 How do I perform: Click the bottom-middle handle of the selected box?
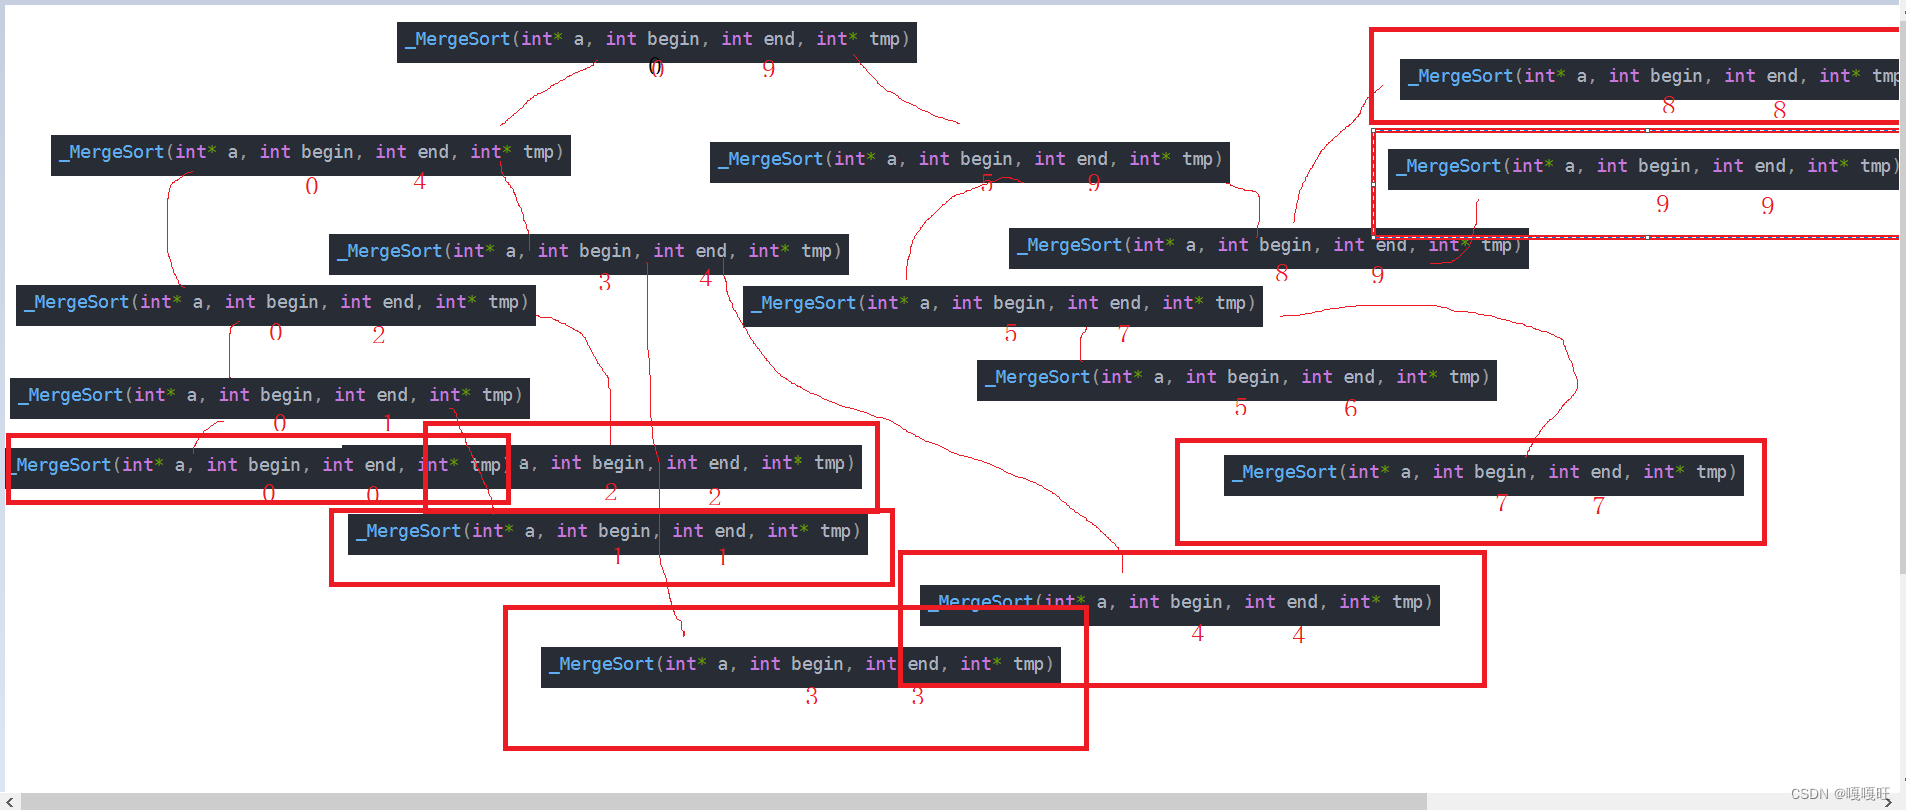point(1647,238)
